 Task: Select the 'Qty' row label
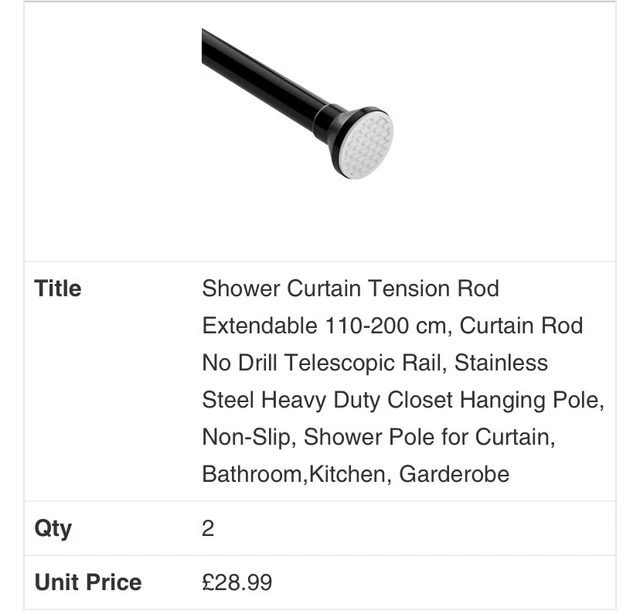[x=53, y=529]
